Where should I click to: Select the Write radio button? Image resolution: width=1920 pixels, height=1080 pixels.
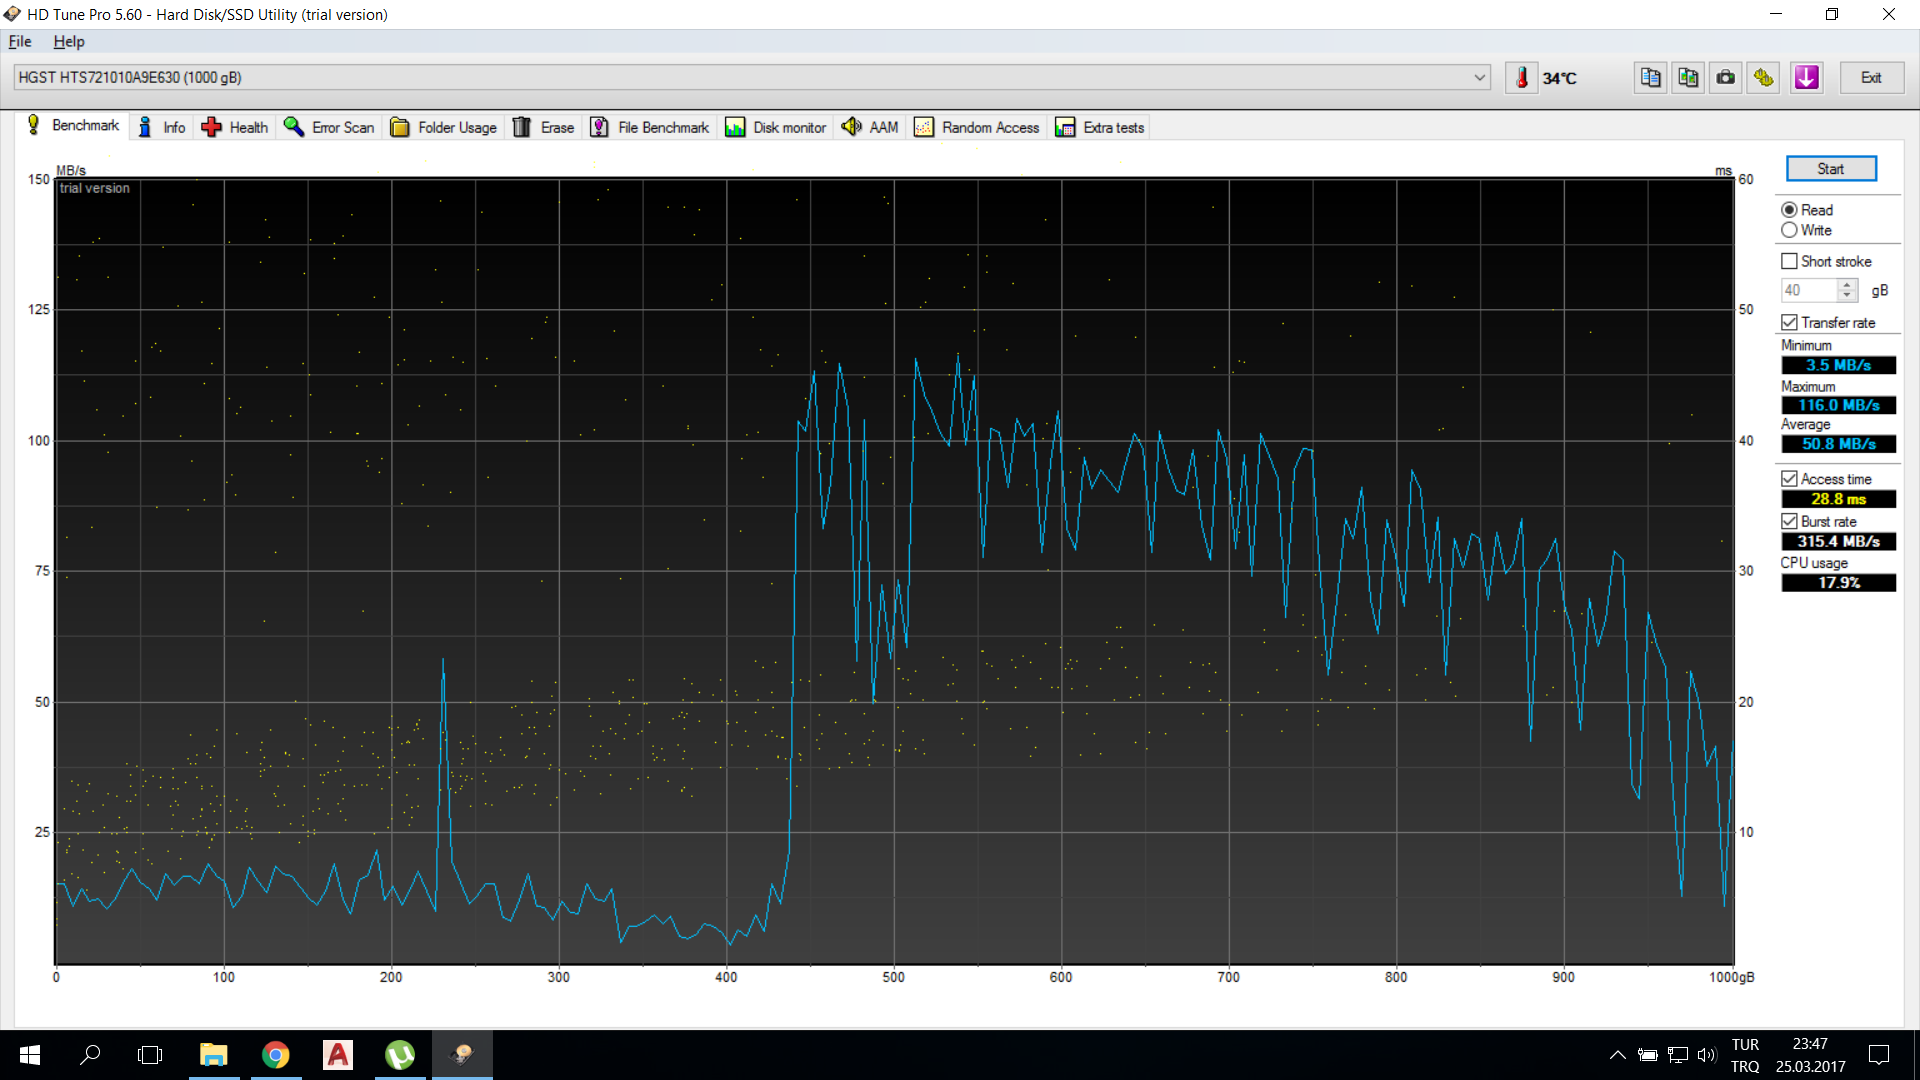click(x=1789, y=230)
